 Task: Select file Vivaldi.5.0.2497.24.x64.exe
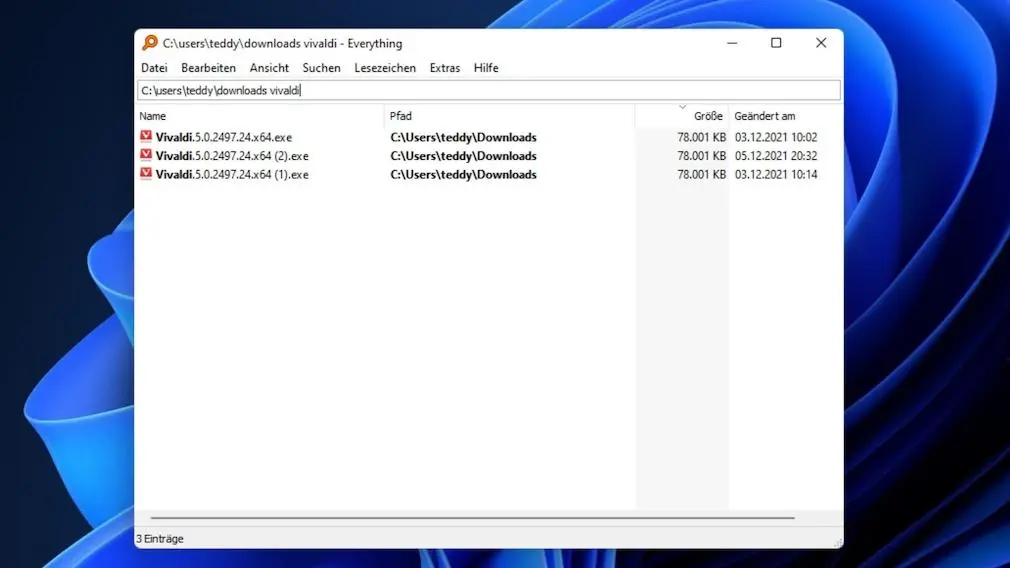click(x=224, y=137)
